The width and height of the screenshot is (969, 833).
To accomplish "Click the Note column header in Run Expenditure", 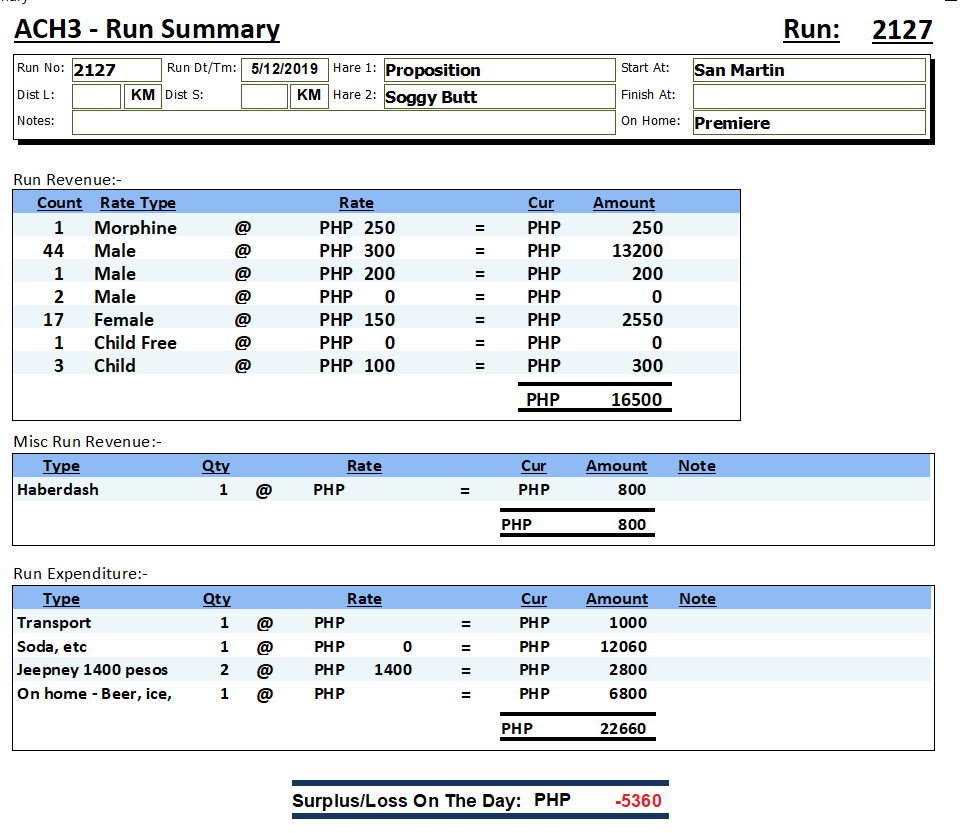I will [x=697, y=599].
